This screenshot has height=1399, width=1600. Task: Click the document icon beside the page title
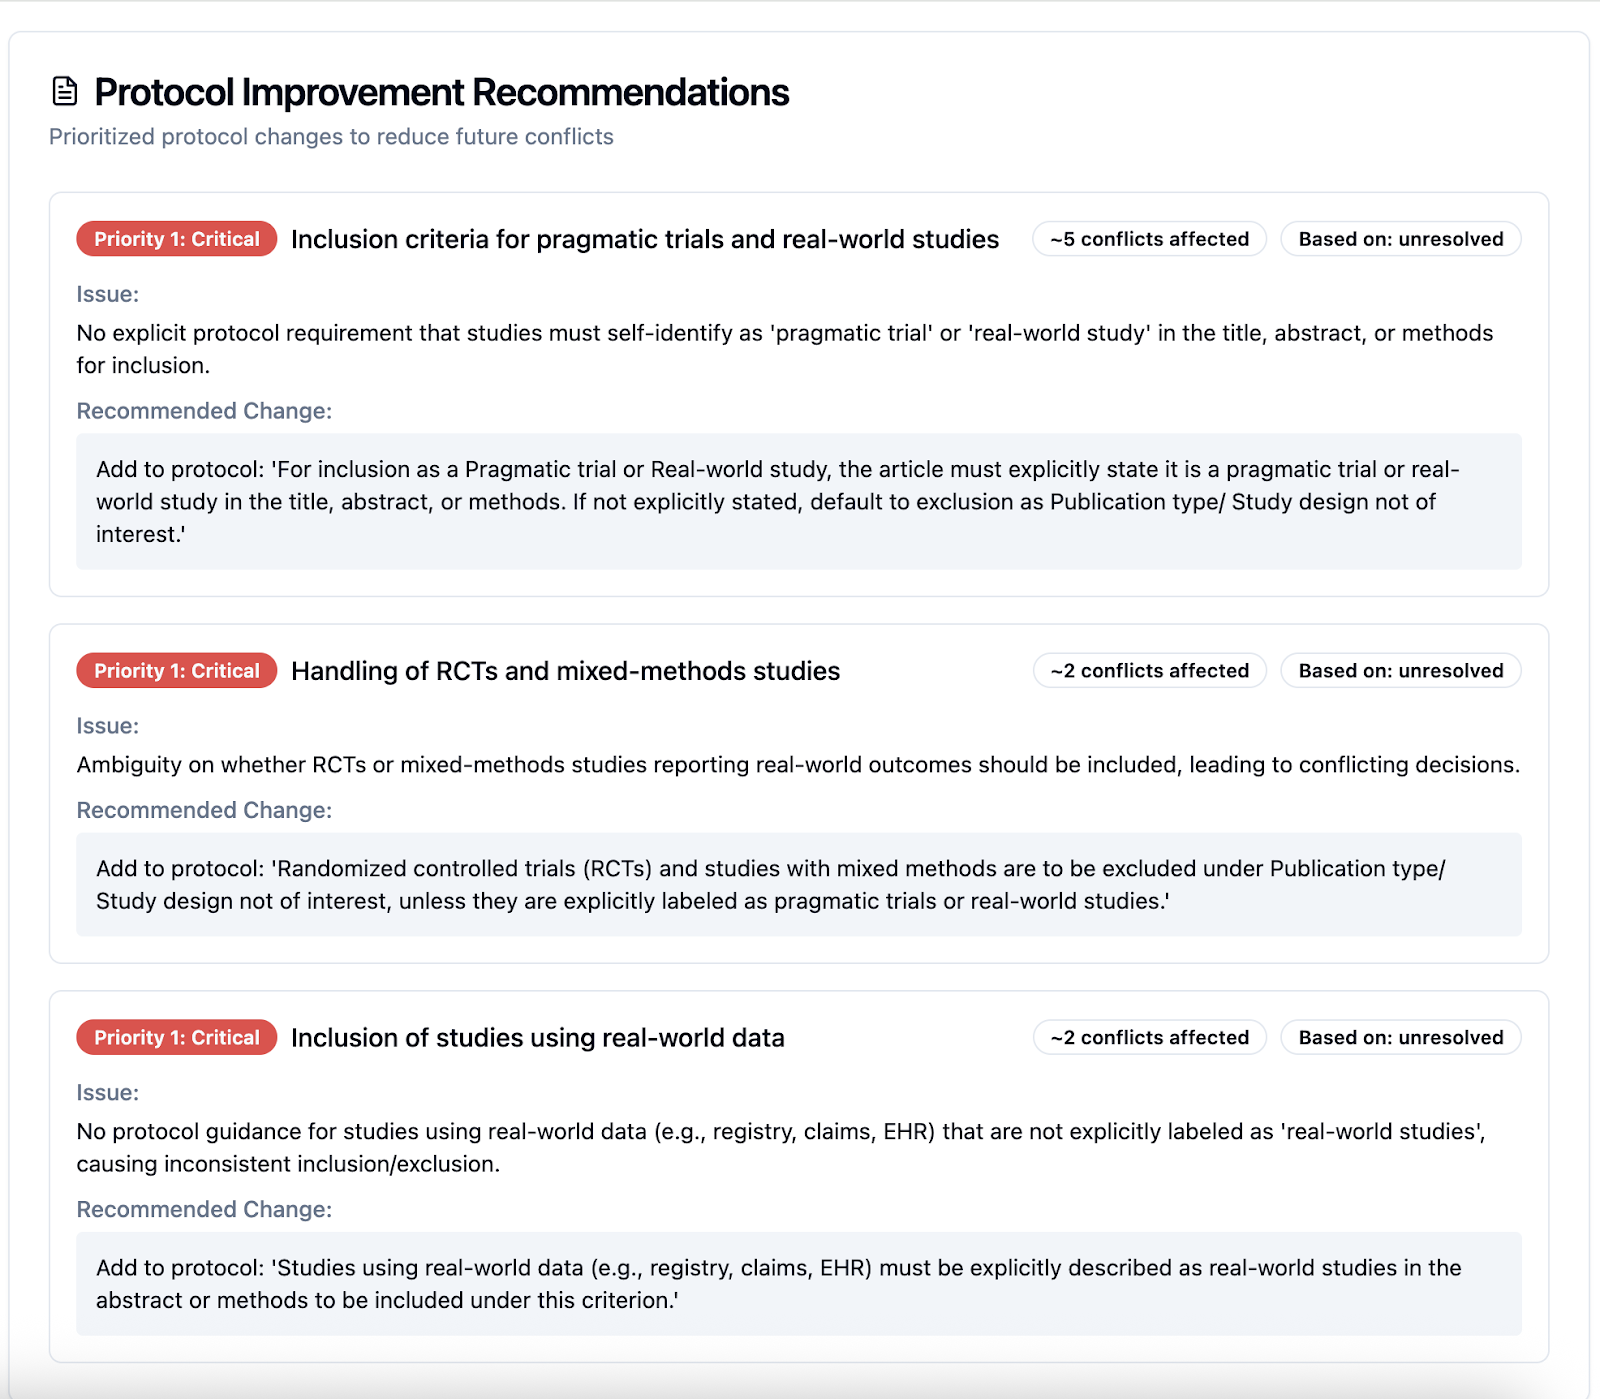pos(65,92)
